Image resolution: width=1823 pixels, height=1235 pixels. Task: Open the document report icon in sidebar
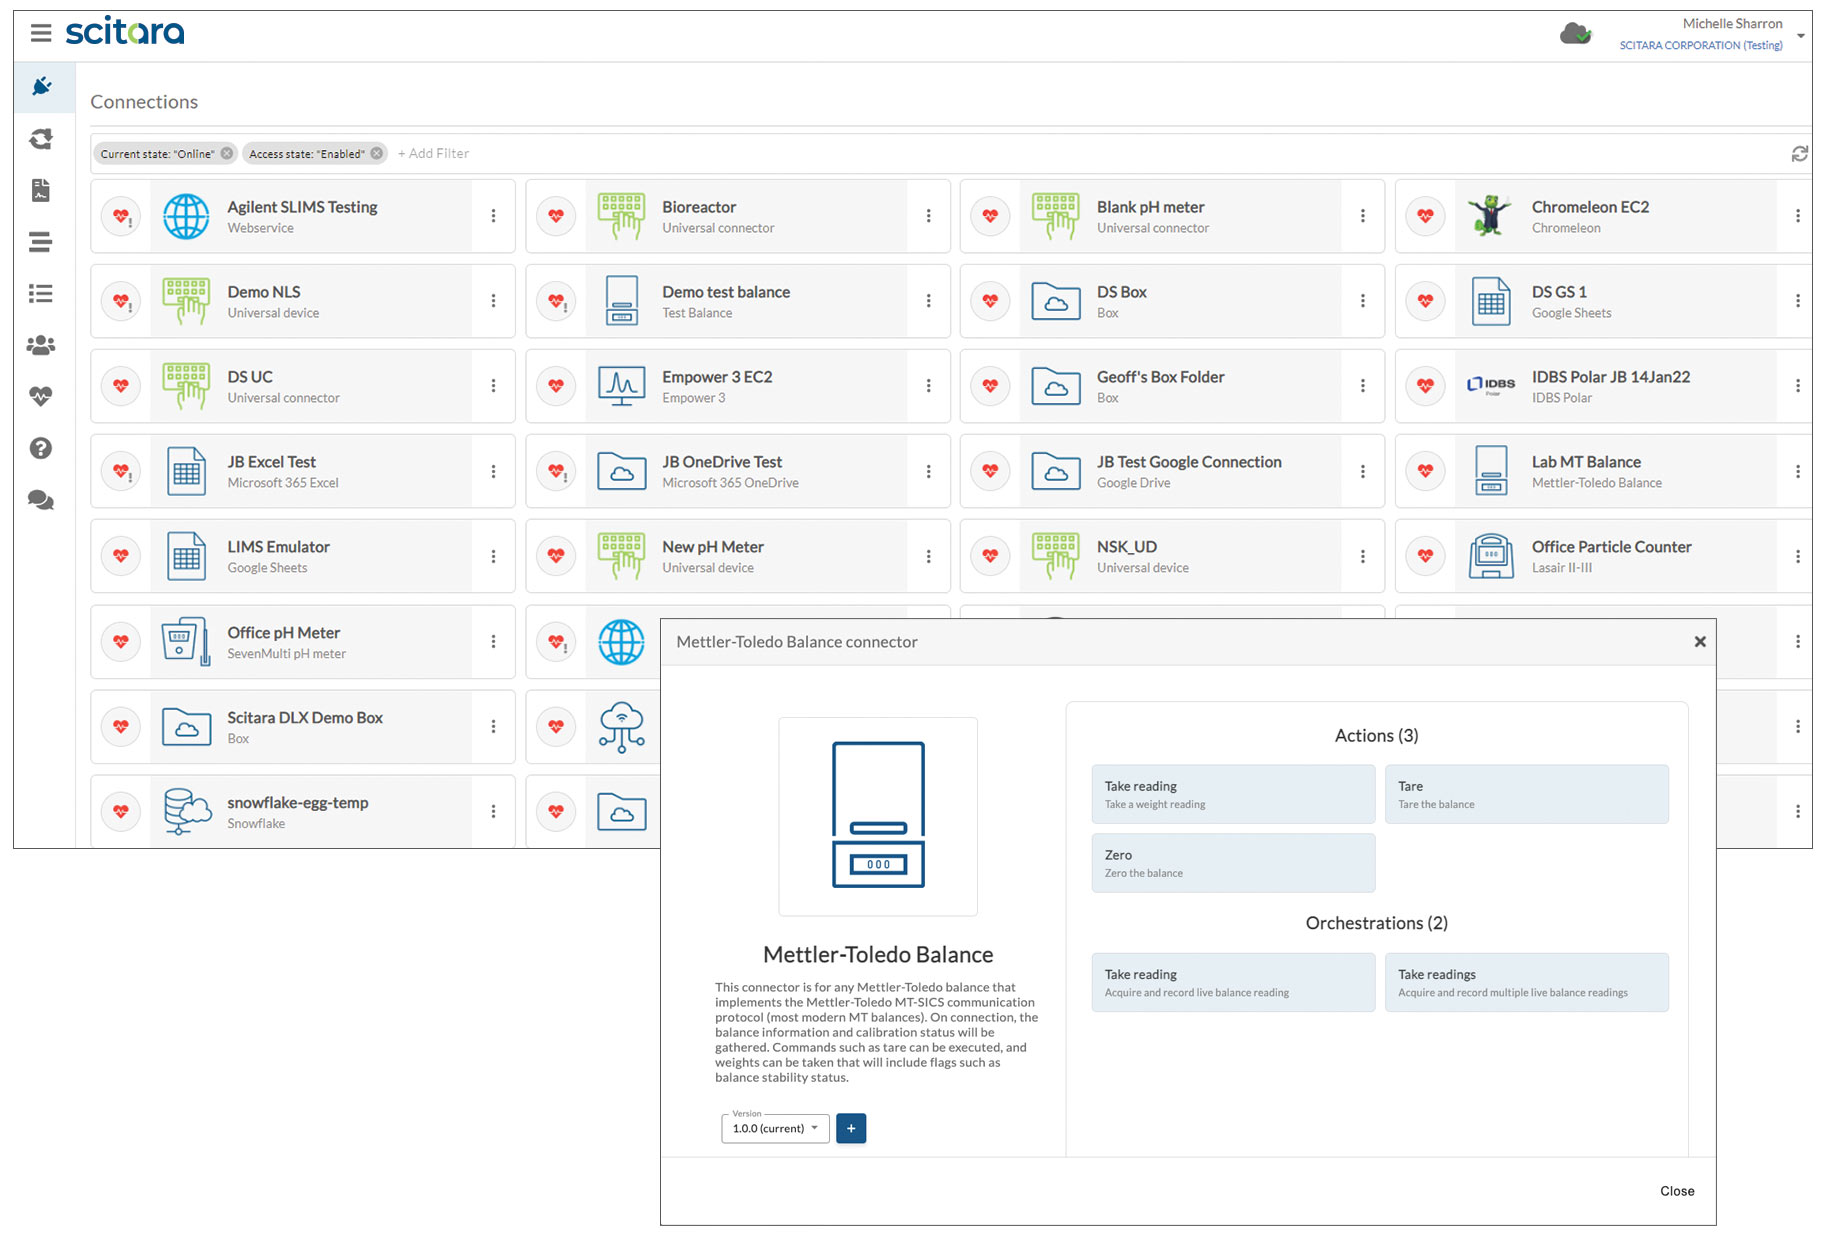(x=41, y=190)
